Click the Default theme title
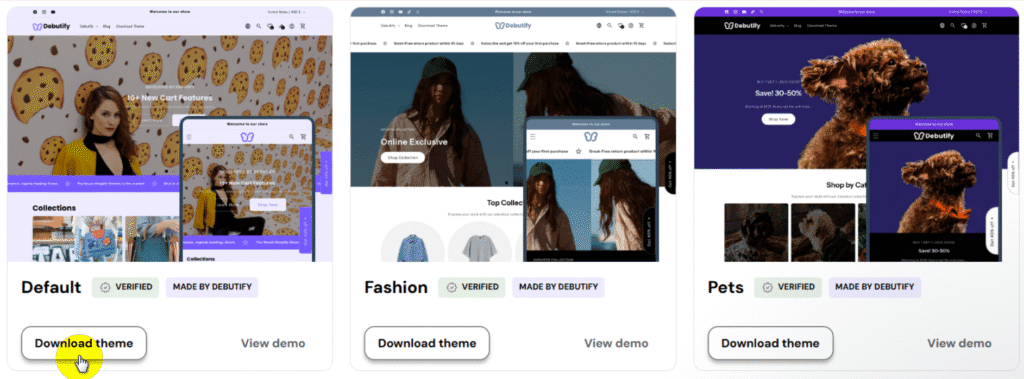Image resolution: width=1024 pixels, height=379 pixels. (x=51, y=288)
